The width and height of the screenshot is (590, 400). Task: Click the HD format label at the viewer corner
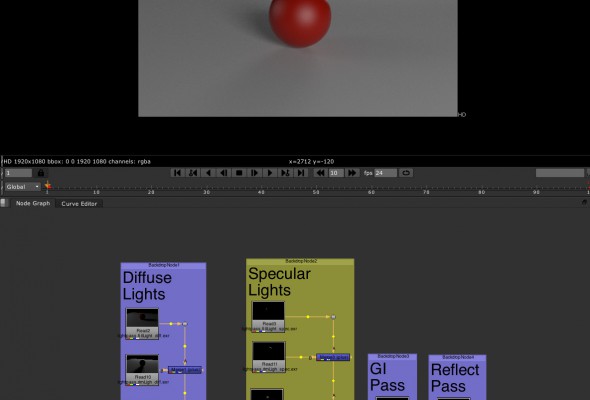(x=462, y=114)
